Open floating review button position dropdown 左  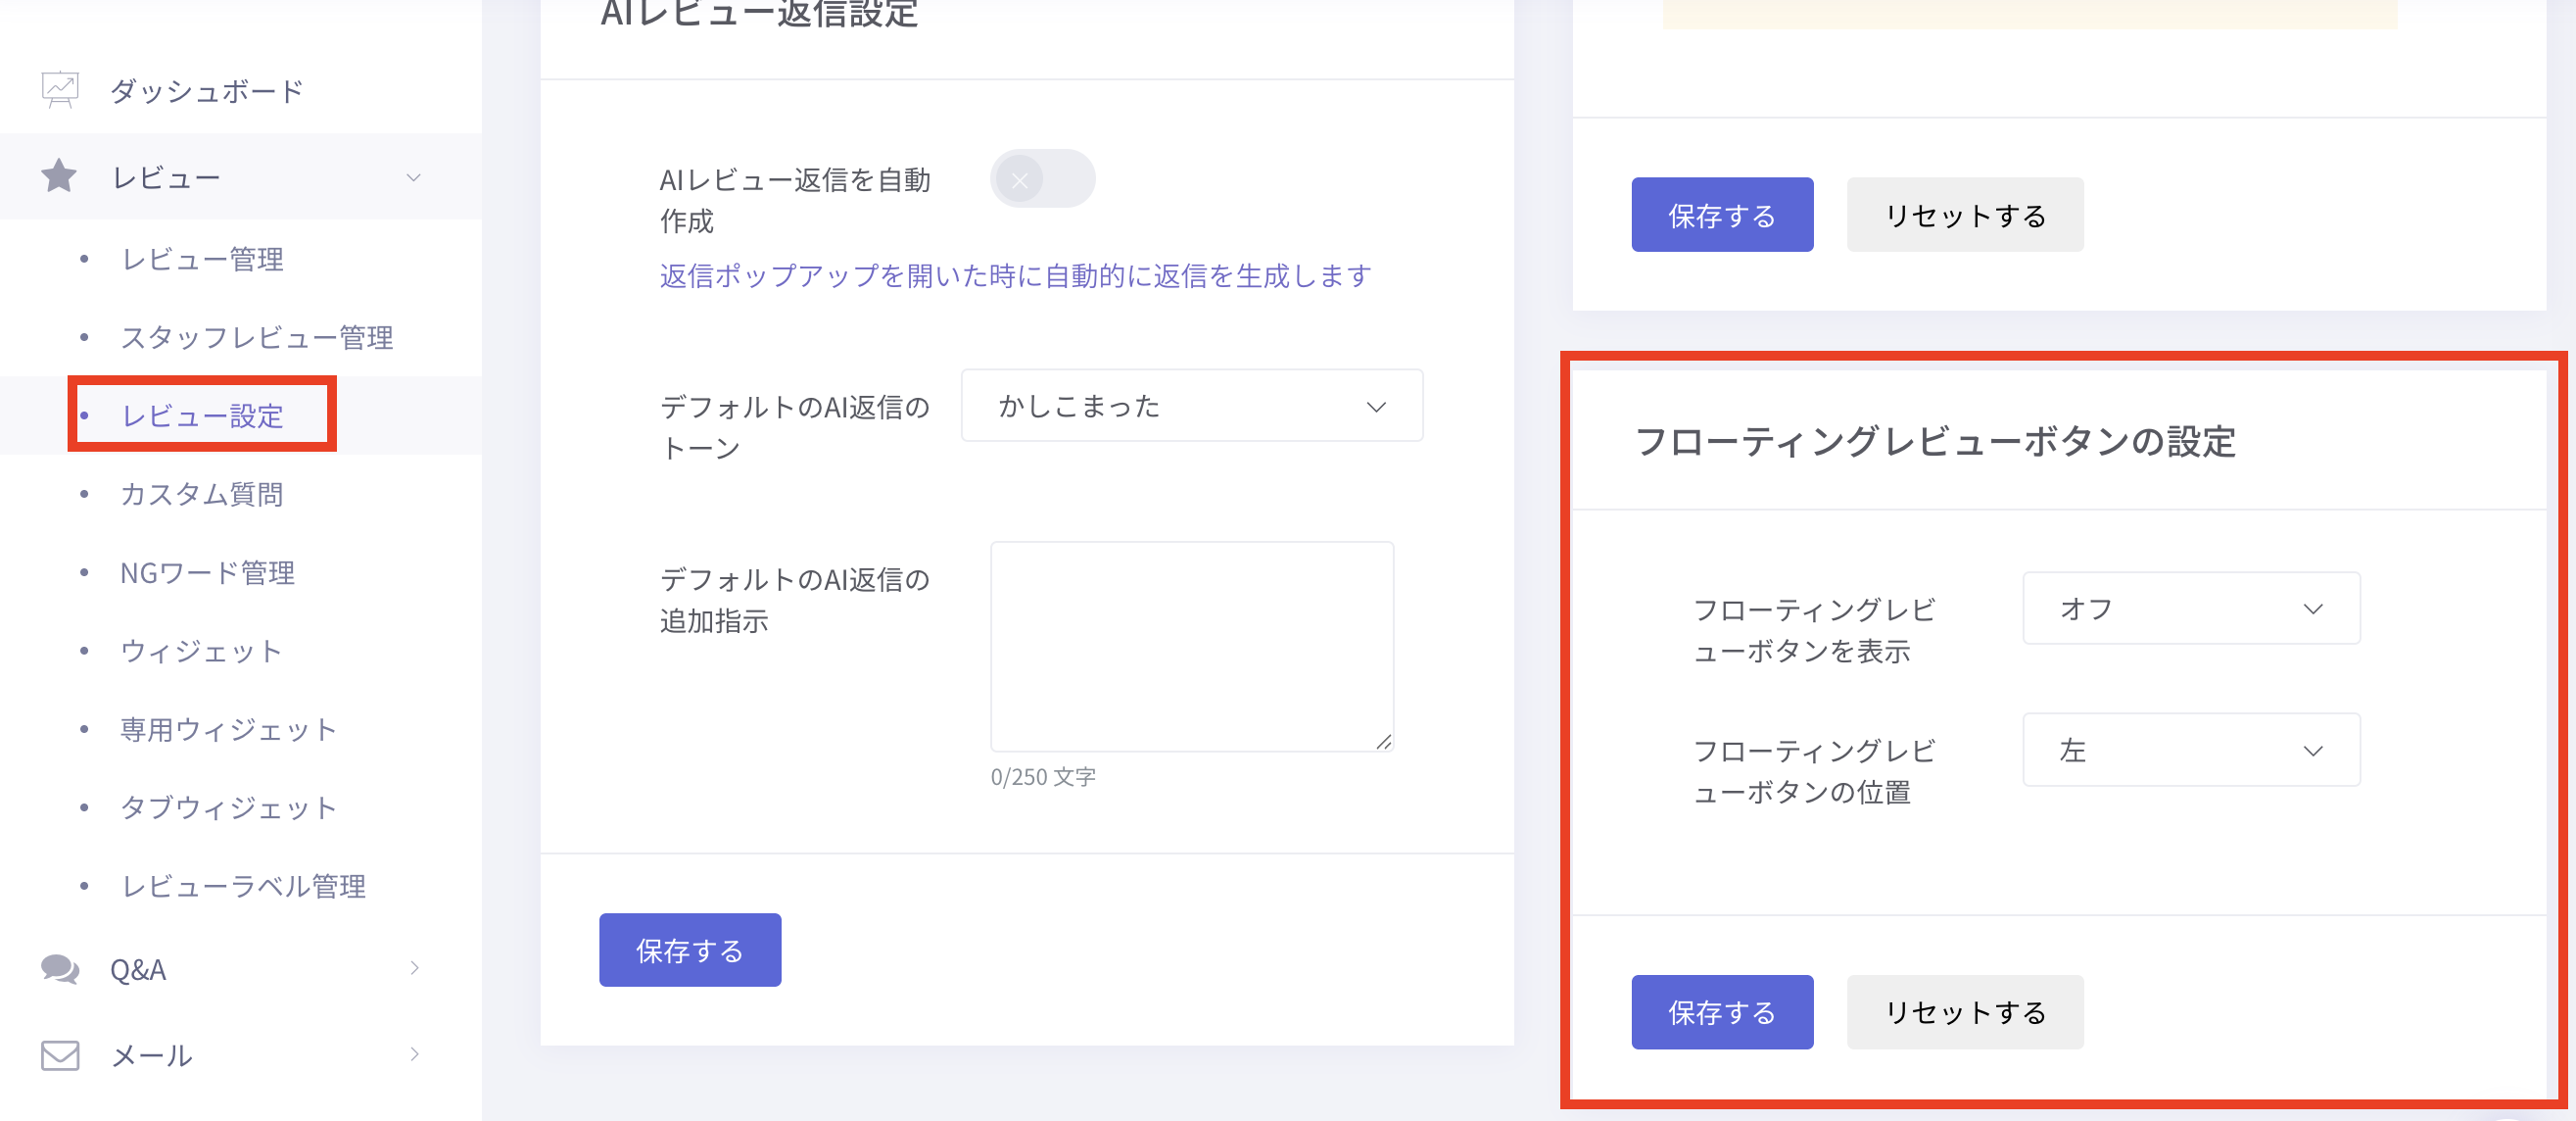click(2190, 750)
